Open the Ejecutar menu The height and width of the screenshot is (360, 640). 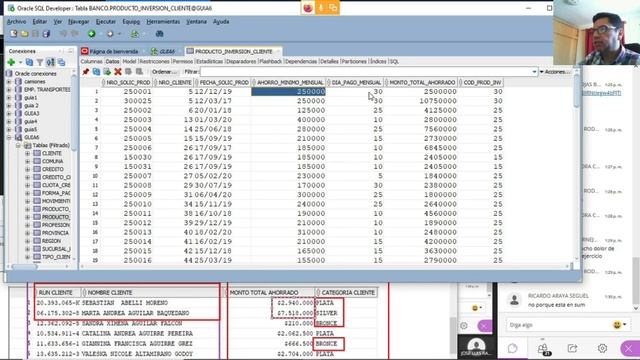click(106, 22)
